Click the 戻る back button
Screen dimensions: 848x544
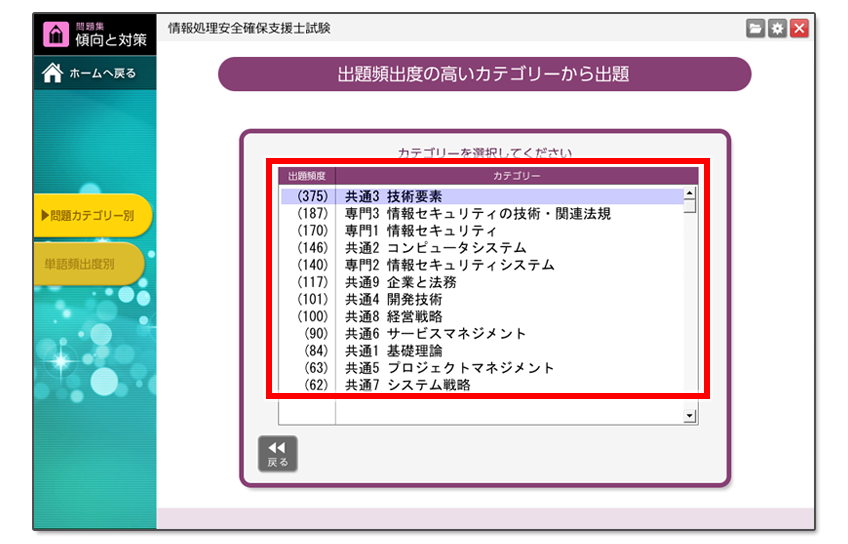coord(277,453)
